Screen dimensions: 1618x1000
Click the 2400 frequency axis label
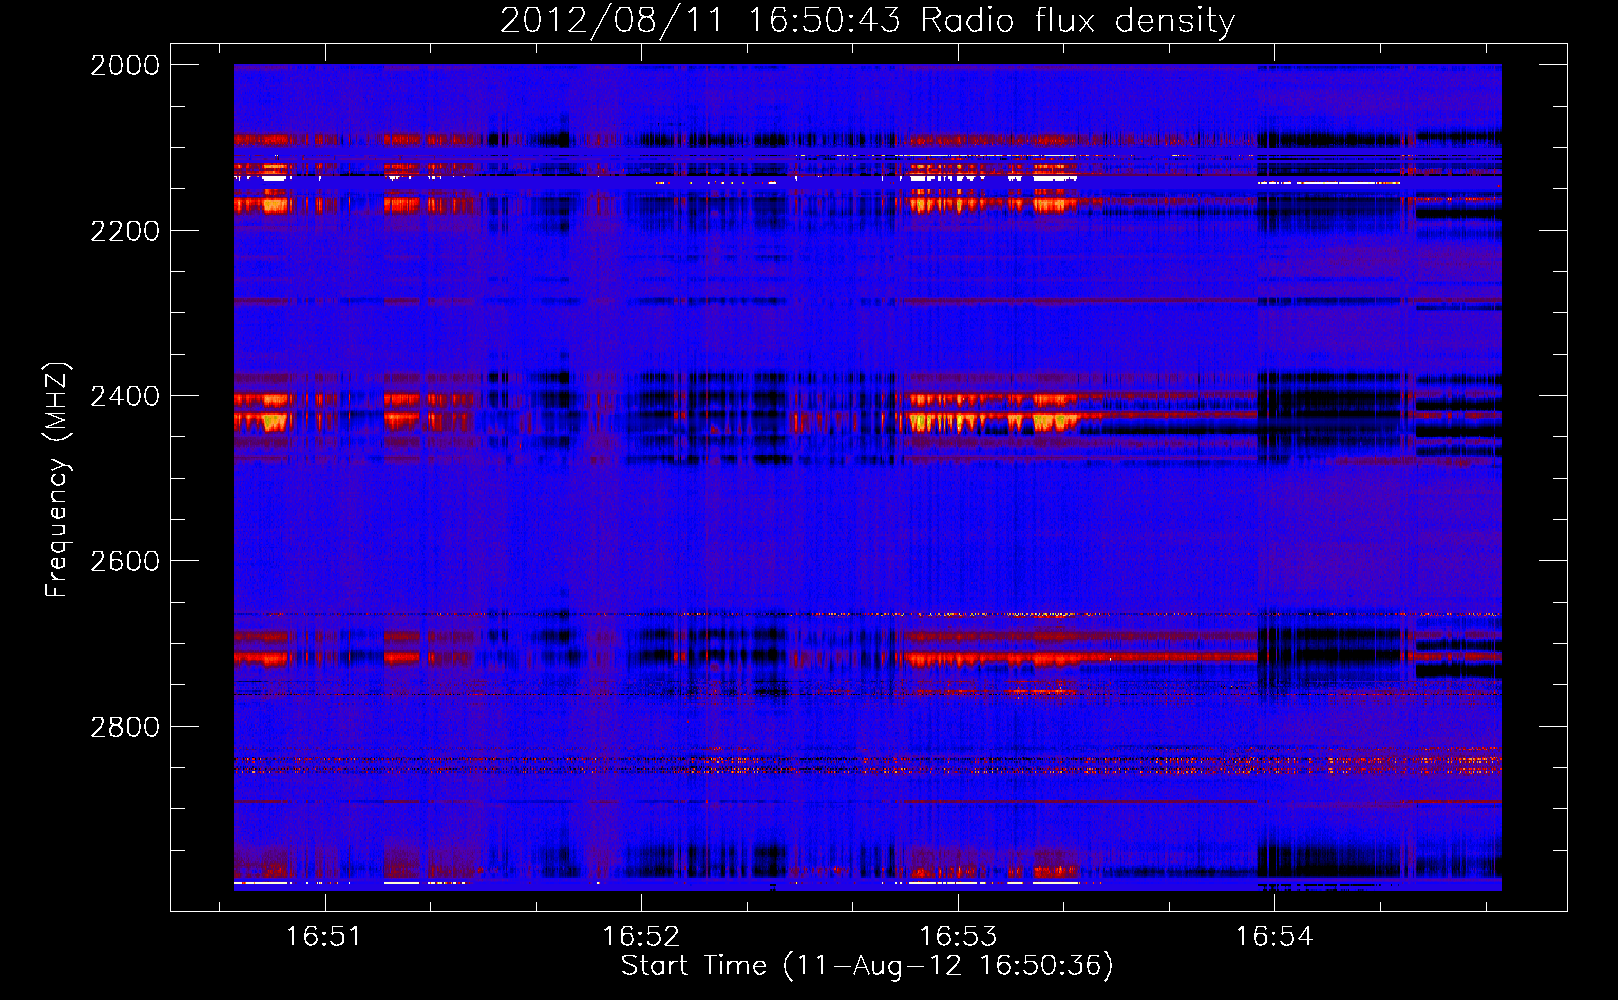click(x=125, y=396)
